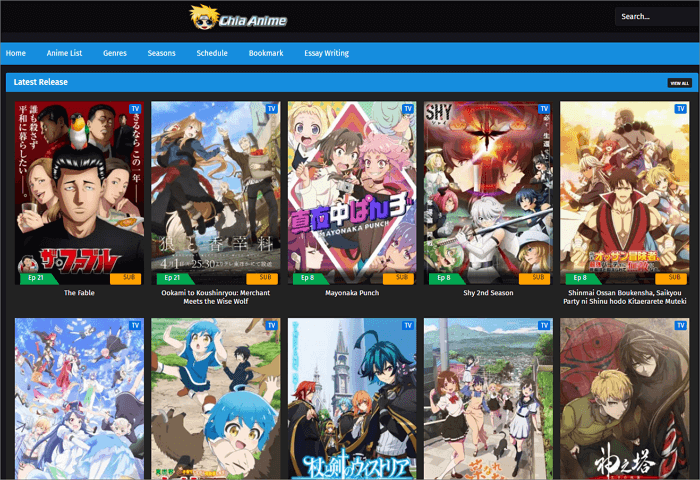The height and width of the screenshot is (480, 700).
Task: Select Seasons in the navigation bar
Action: point(161,53)
